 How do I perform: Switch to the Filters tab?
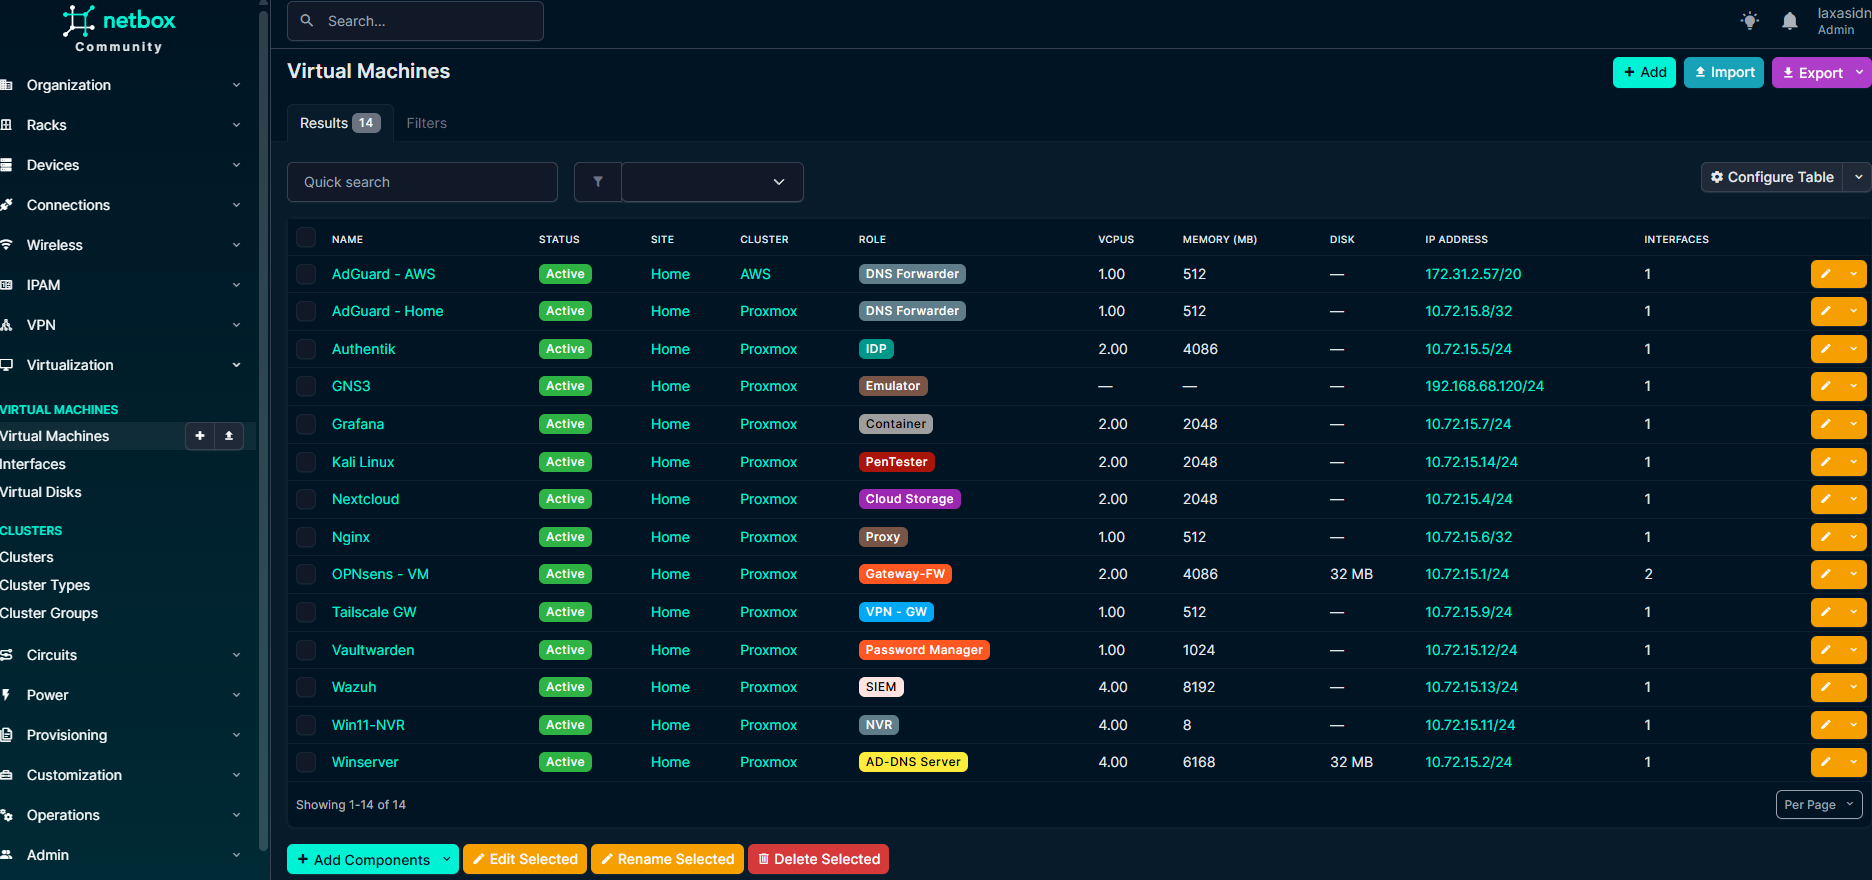coord(427,123)
